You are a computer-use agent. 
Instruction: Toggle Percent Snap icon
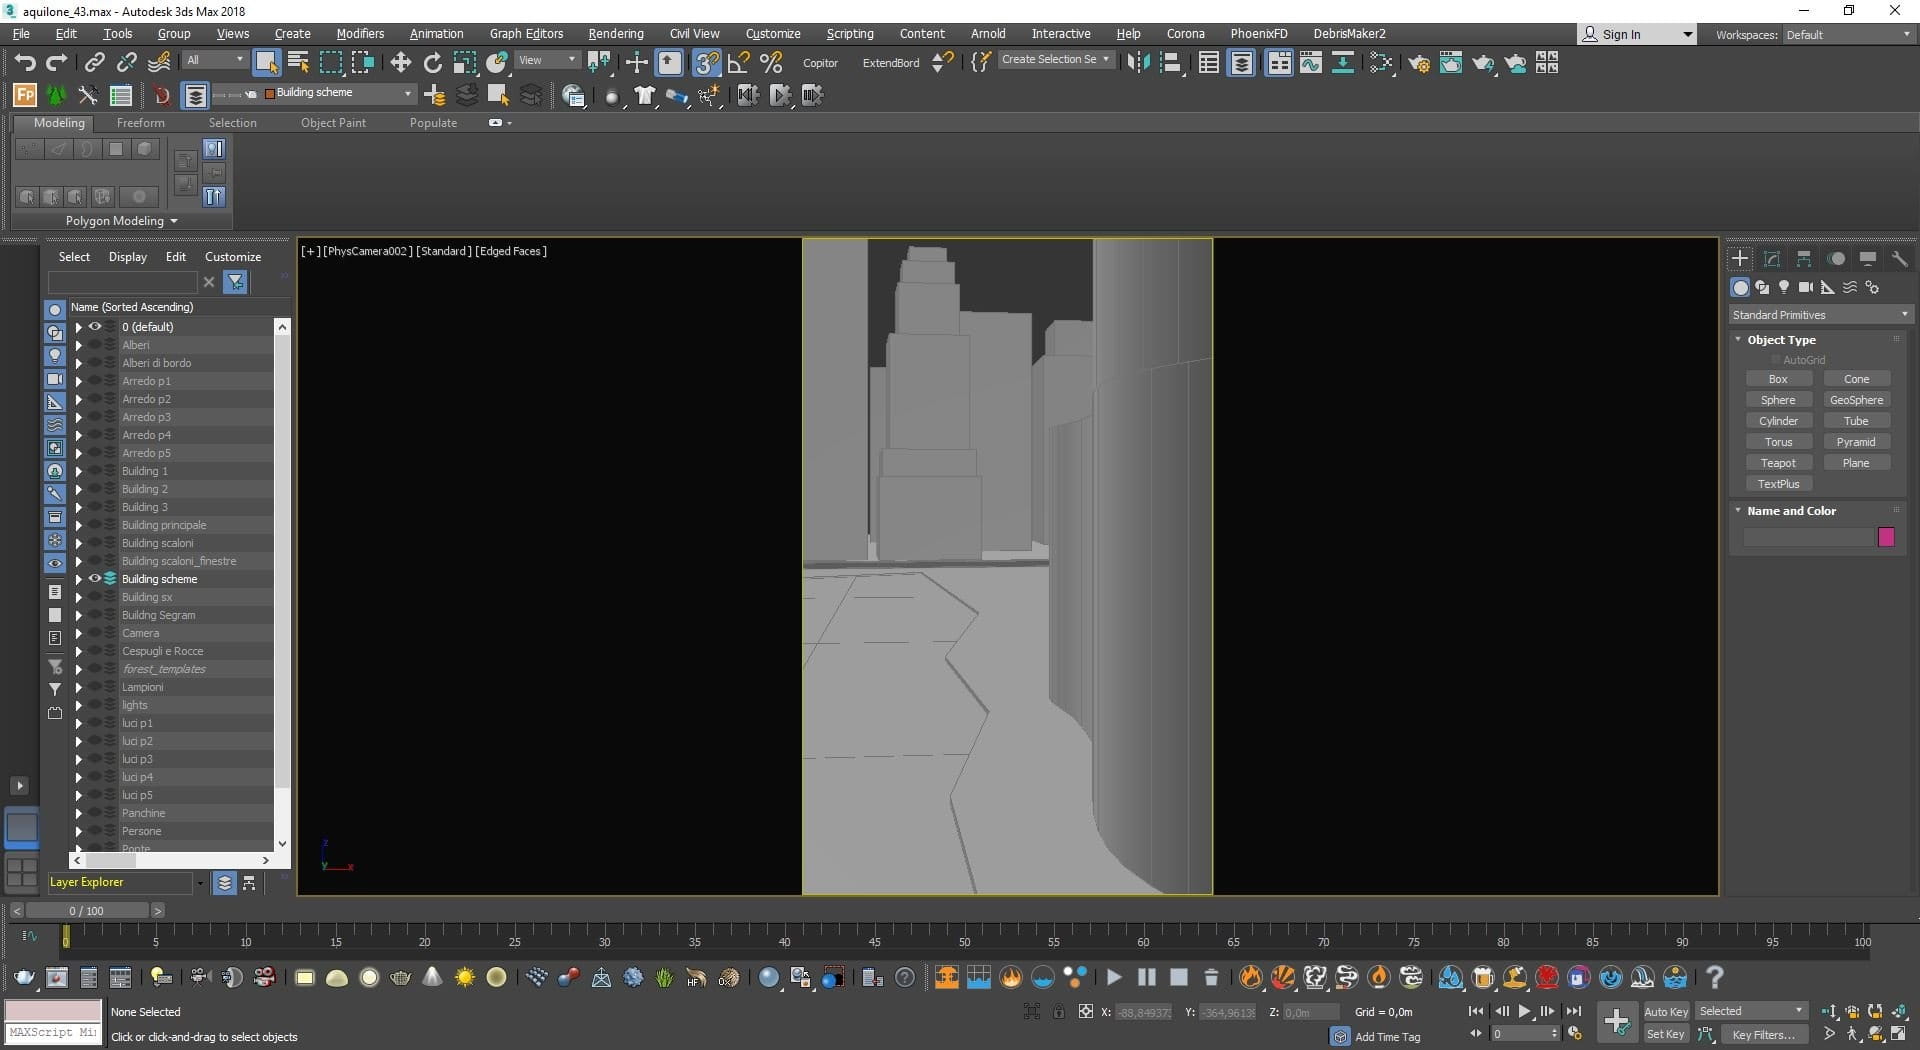(771, 63)
